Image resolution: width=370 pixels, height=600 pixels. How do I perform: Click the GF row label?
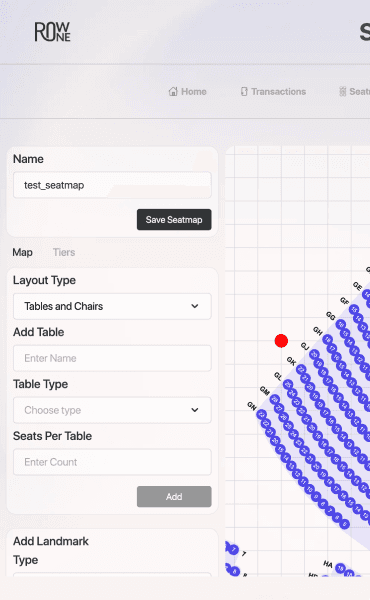tap(345, 301)
